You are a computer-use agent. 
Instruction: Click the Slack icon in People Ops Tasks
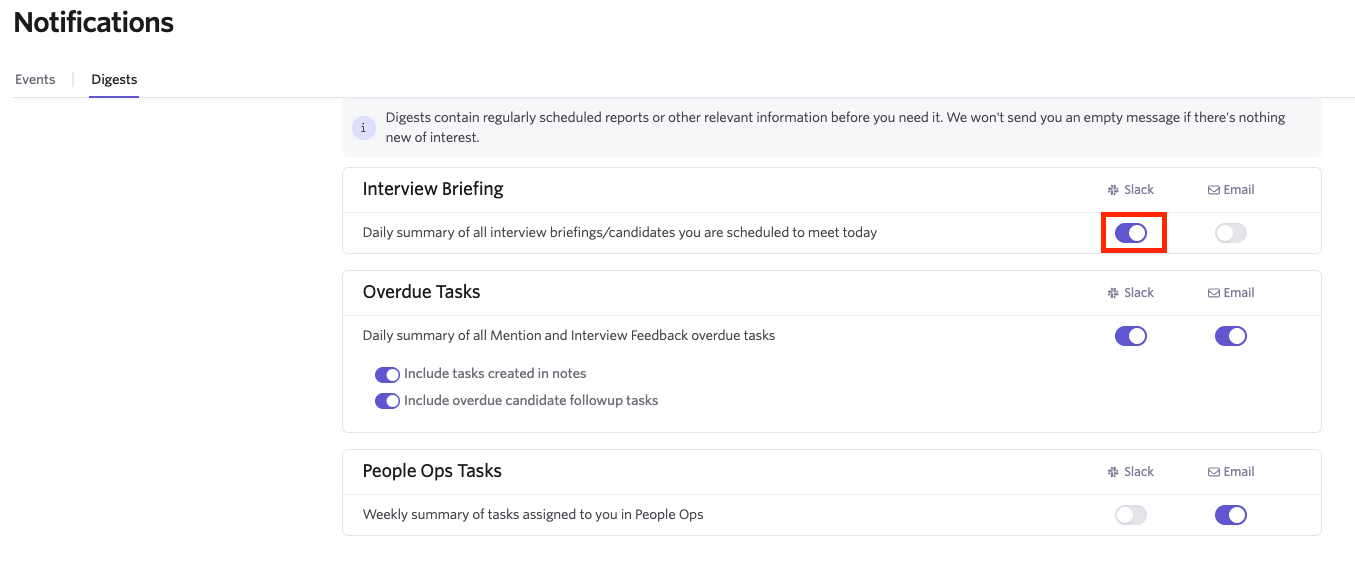[1112, 472]
